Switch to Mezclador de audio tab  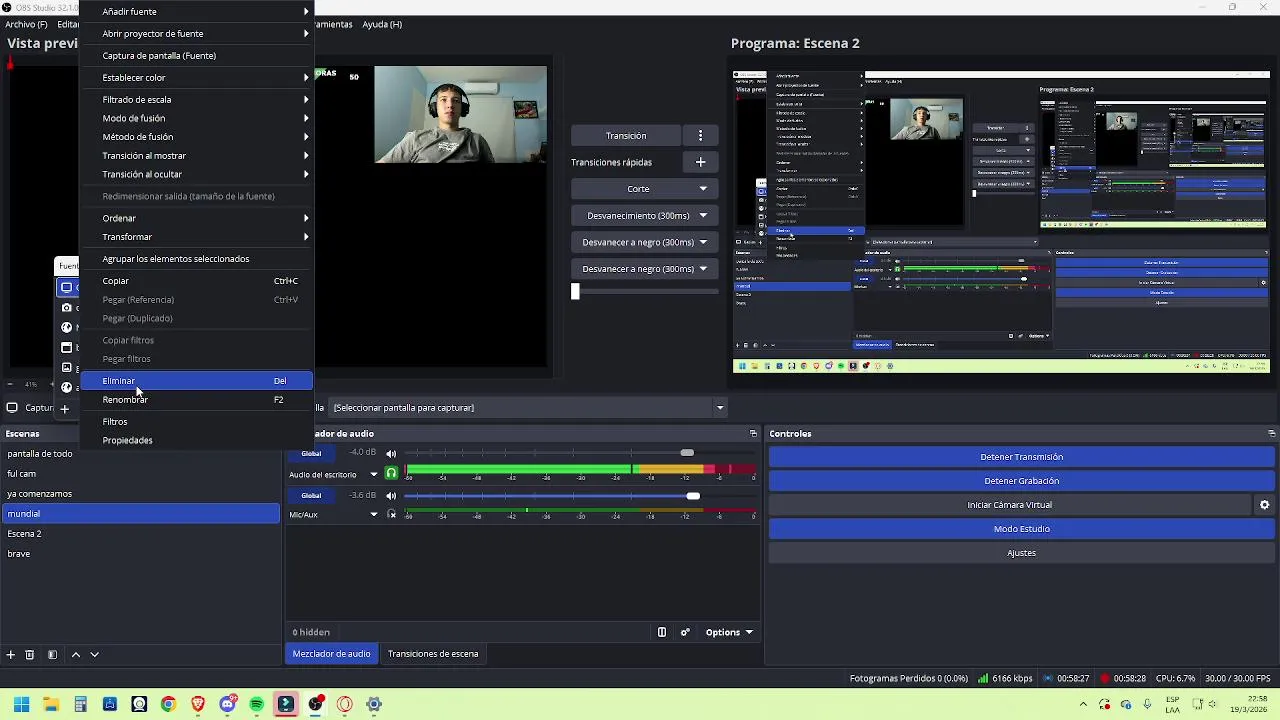point(331,654)
